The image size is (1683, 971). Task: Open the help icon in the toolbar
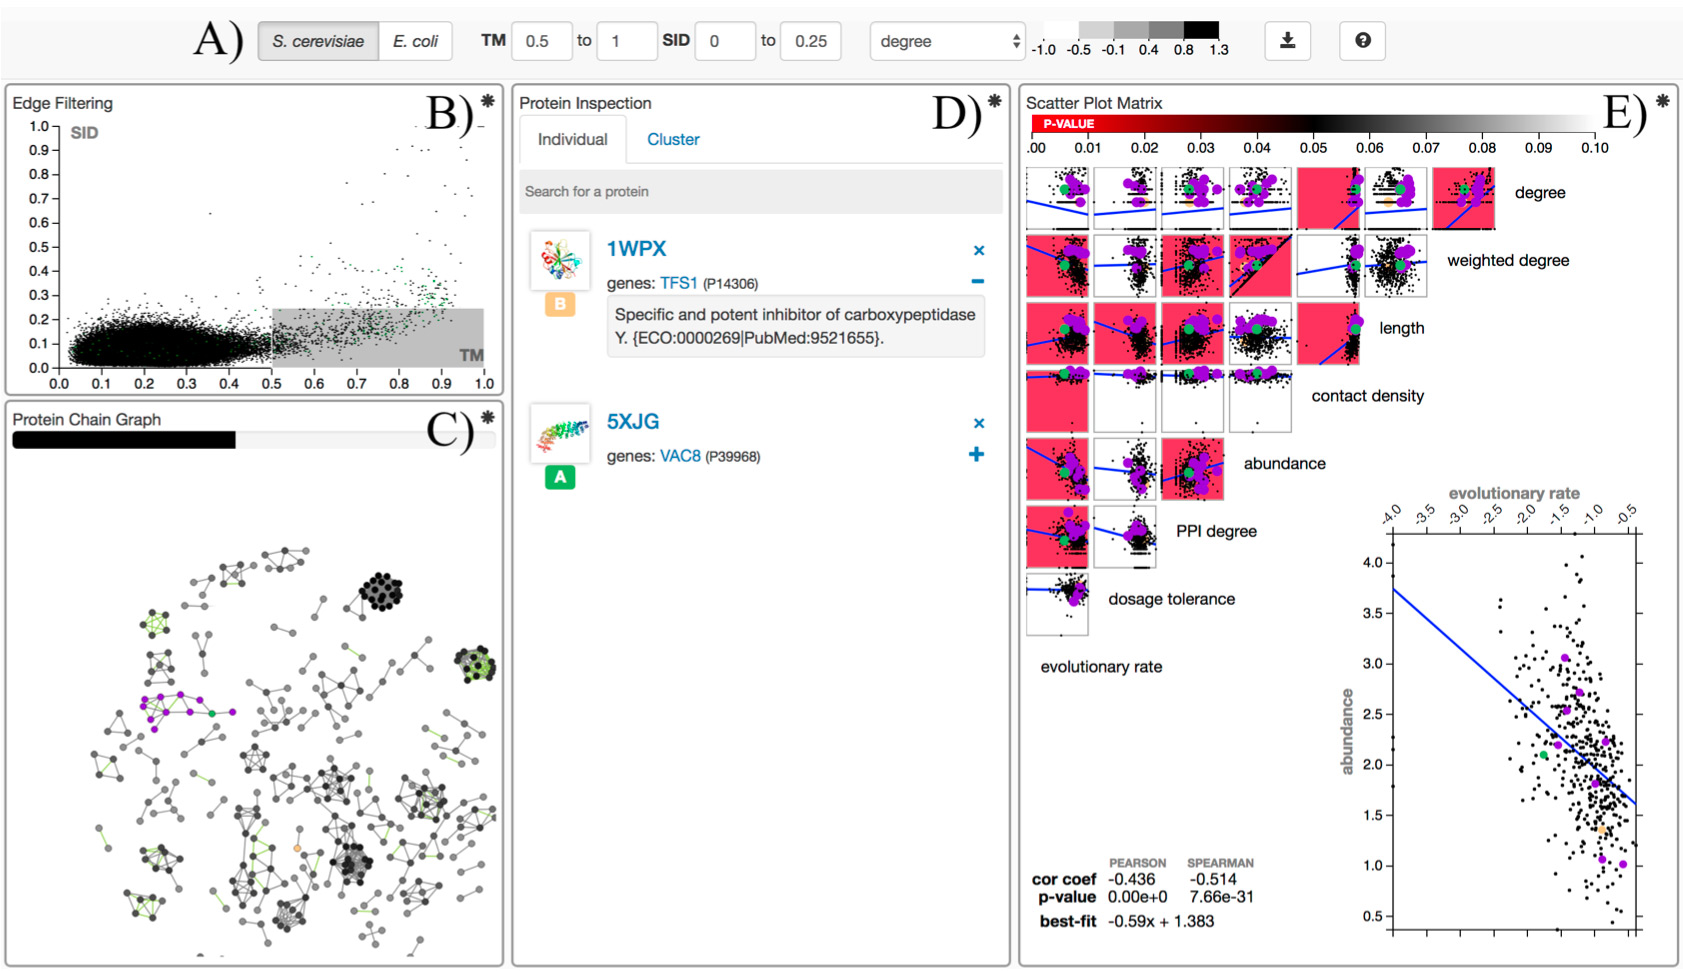point(1362,41)
